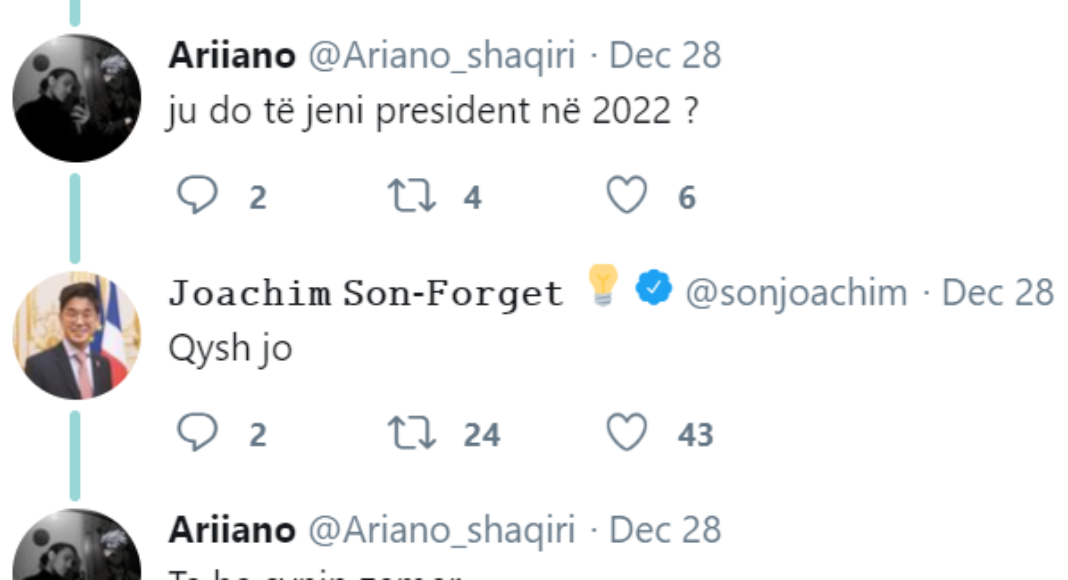Retweet Ariiano's 'president në 2022' tweet

[411, 196]
